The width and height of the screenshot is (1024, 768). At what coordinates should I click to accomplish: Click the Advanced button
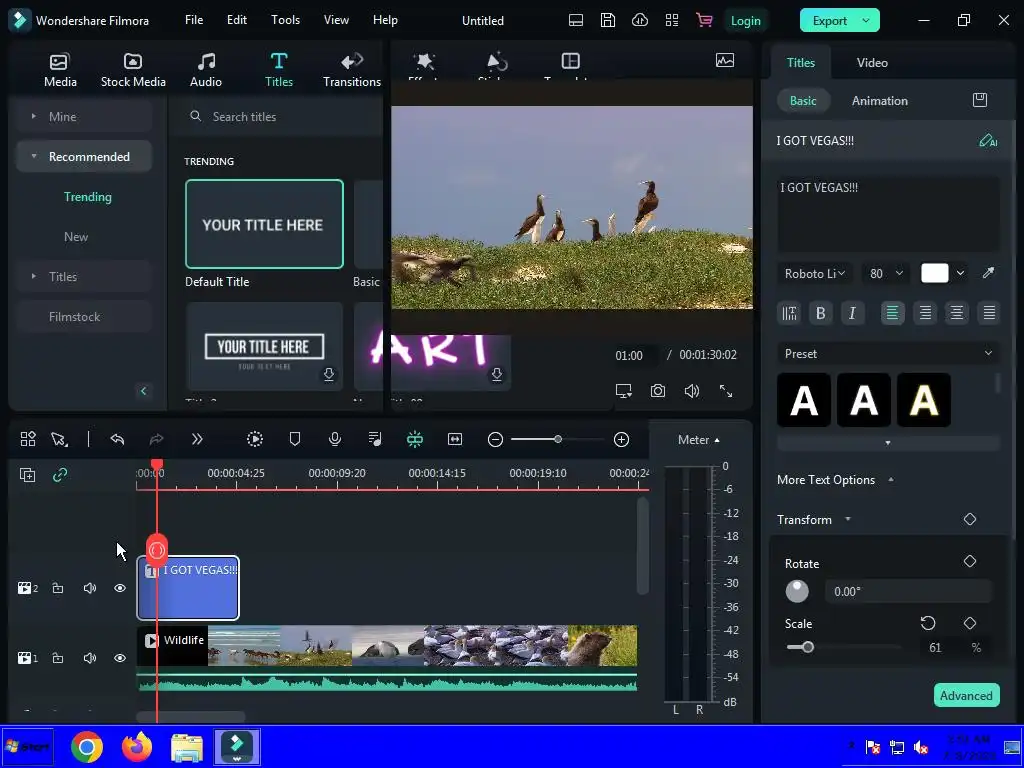pos(965,695)
